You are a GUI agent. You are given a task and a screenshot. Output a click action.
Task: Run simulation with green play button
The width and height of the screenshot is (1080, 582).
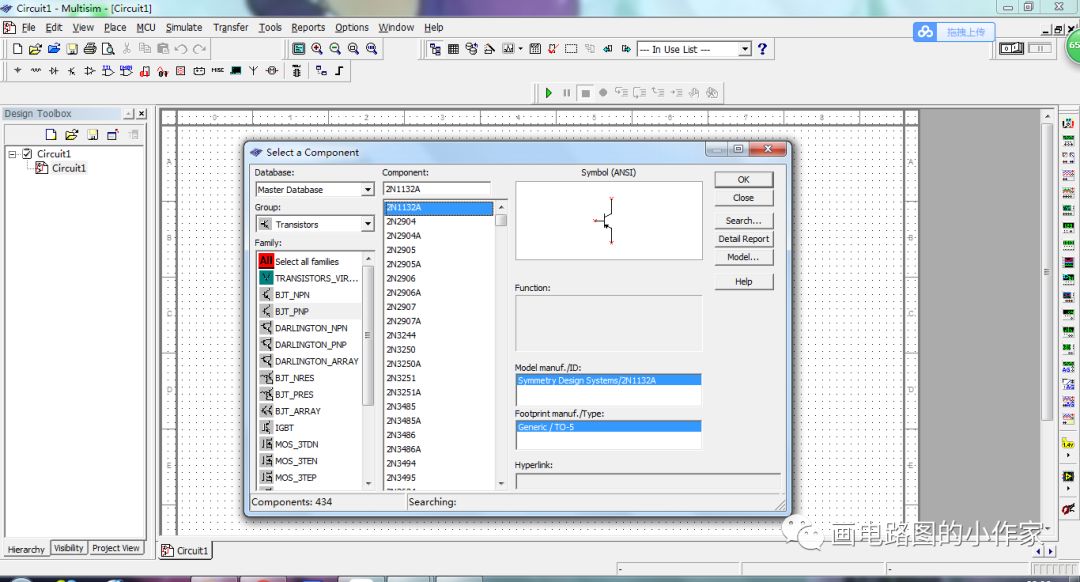tap(549, 93)
